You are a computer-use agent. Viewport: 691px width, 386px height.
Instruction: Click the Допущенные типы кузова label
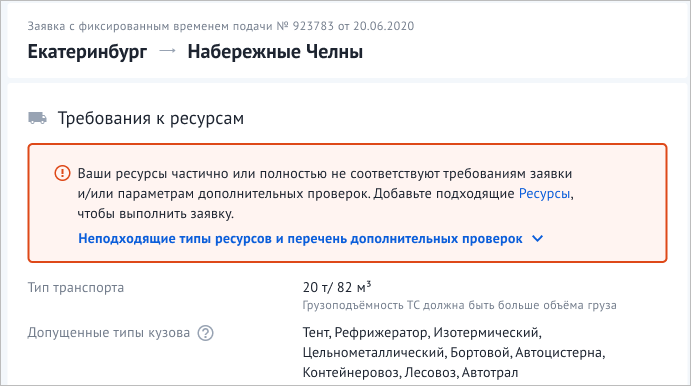[x=109, y=333]
